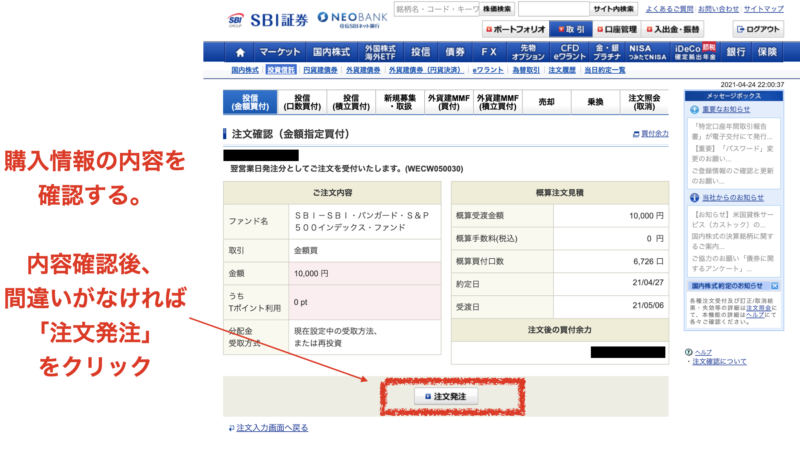The height and width of the screenshot is (451, 800).
Task: Click the 外貨建債券（円貨決済） link
Action: click(x=426, y=70)
